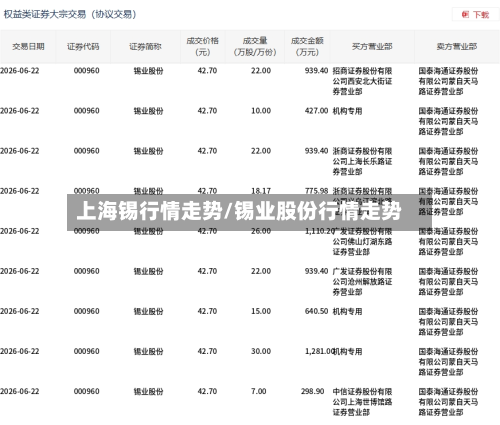Click the code 000960 in the 298.90 row
Viewport: 500px width, 425px height.
86,391
